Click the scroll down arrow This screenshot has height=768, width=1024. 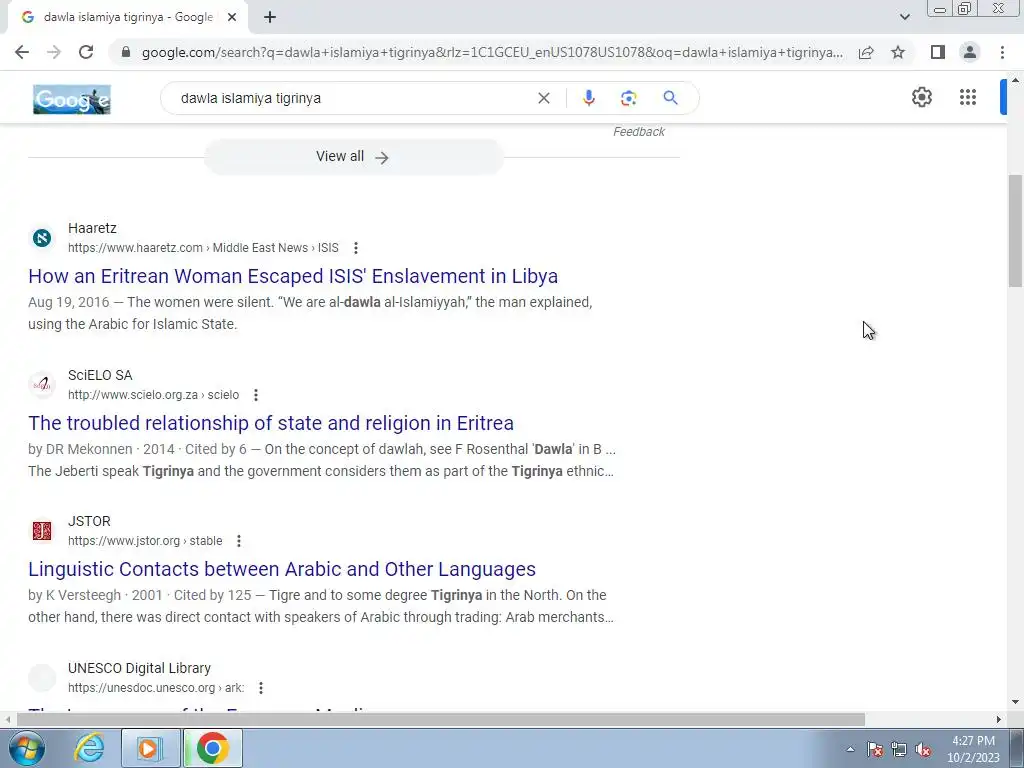(1015, 702)
